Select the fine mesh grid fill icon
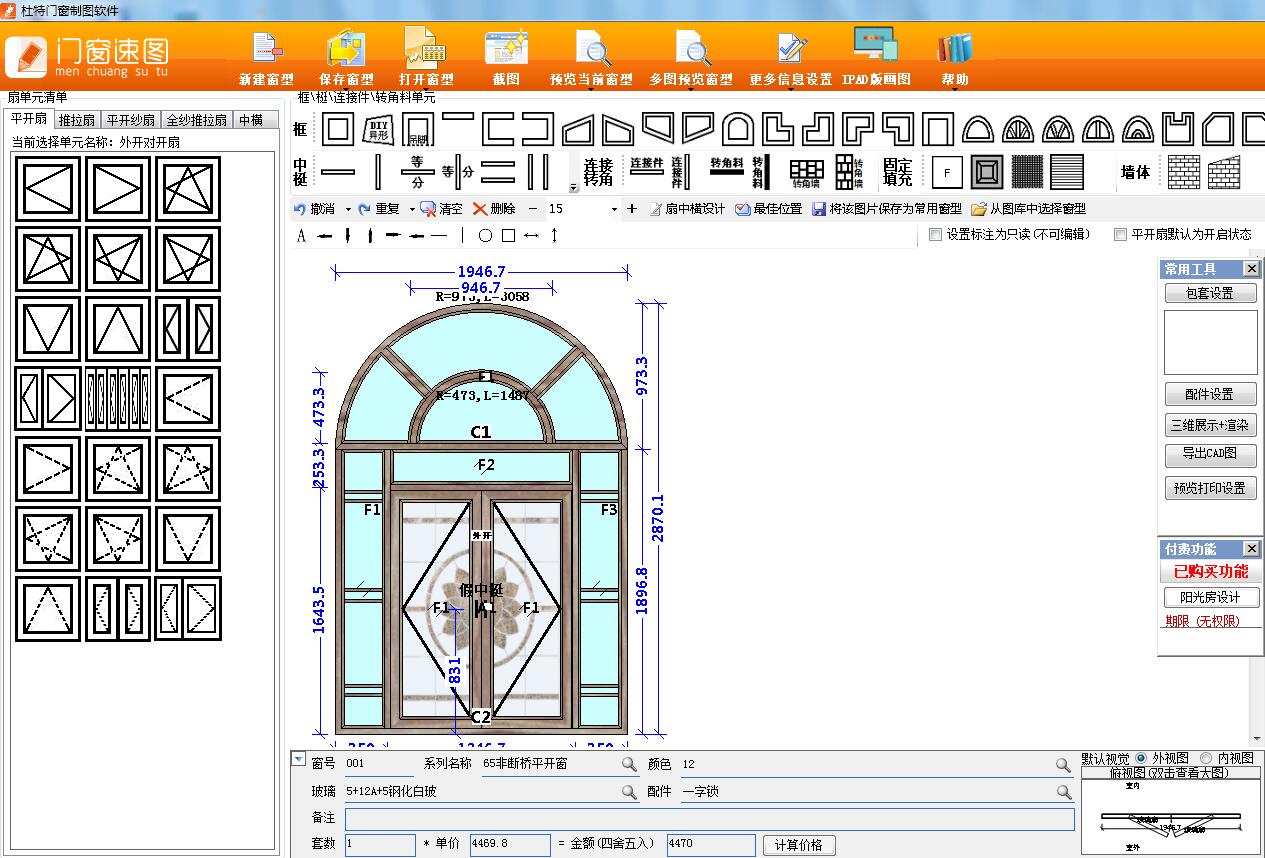The height and width of the screenshot is (858, 1265). [1027, 172]
